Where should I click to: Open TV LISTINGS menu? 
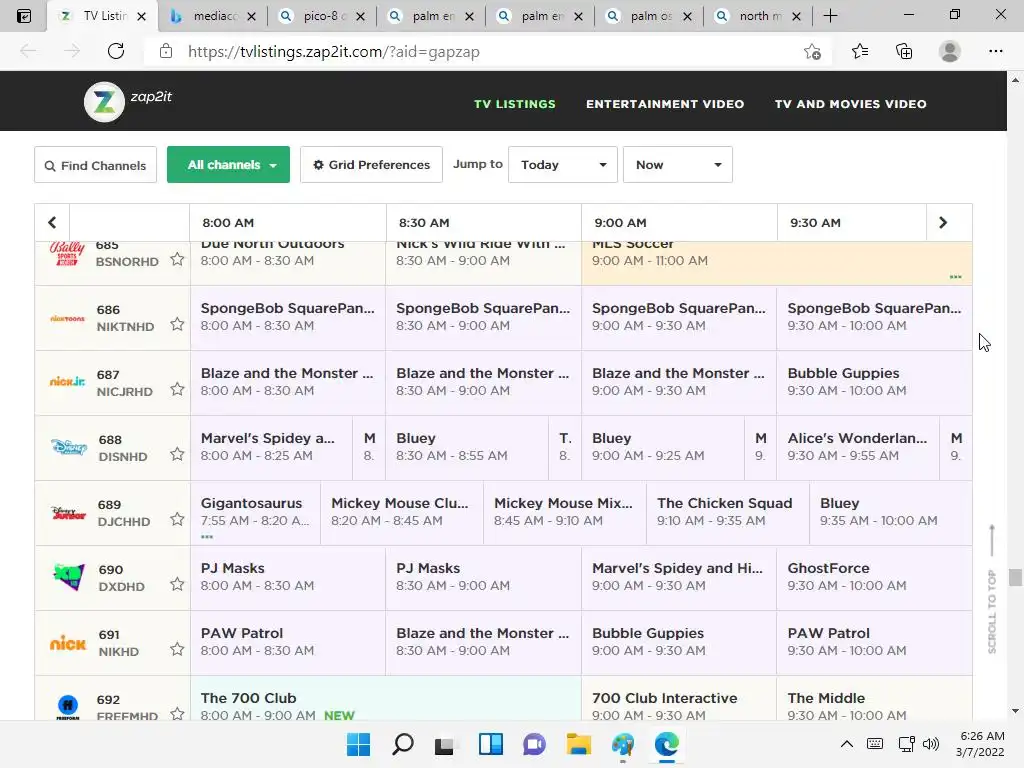515,104
